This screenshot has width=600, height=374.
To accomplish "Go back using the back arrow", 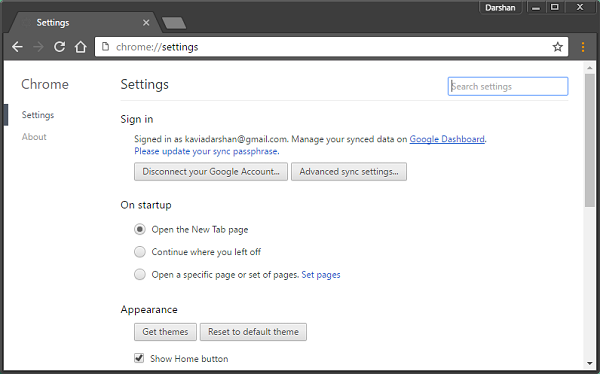I will click(17, 47).
